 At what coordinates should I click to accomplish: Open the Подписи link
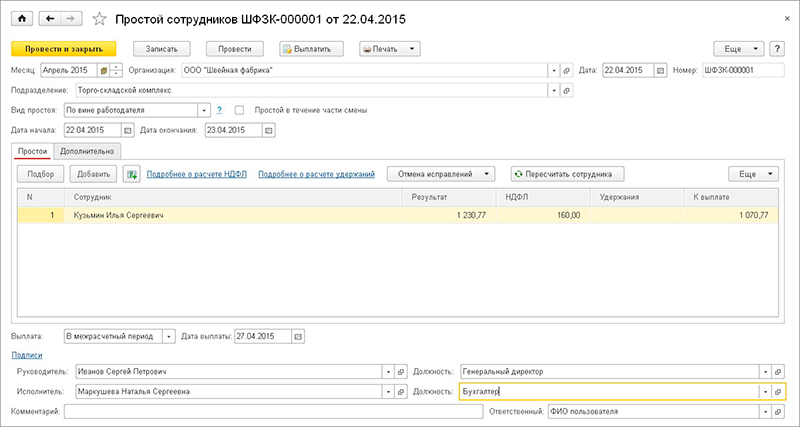click(27, 355)
